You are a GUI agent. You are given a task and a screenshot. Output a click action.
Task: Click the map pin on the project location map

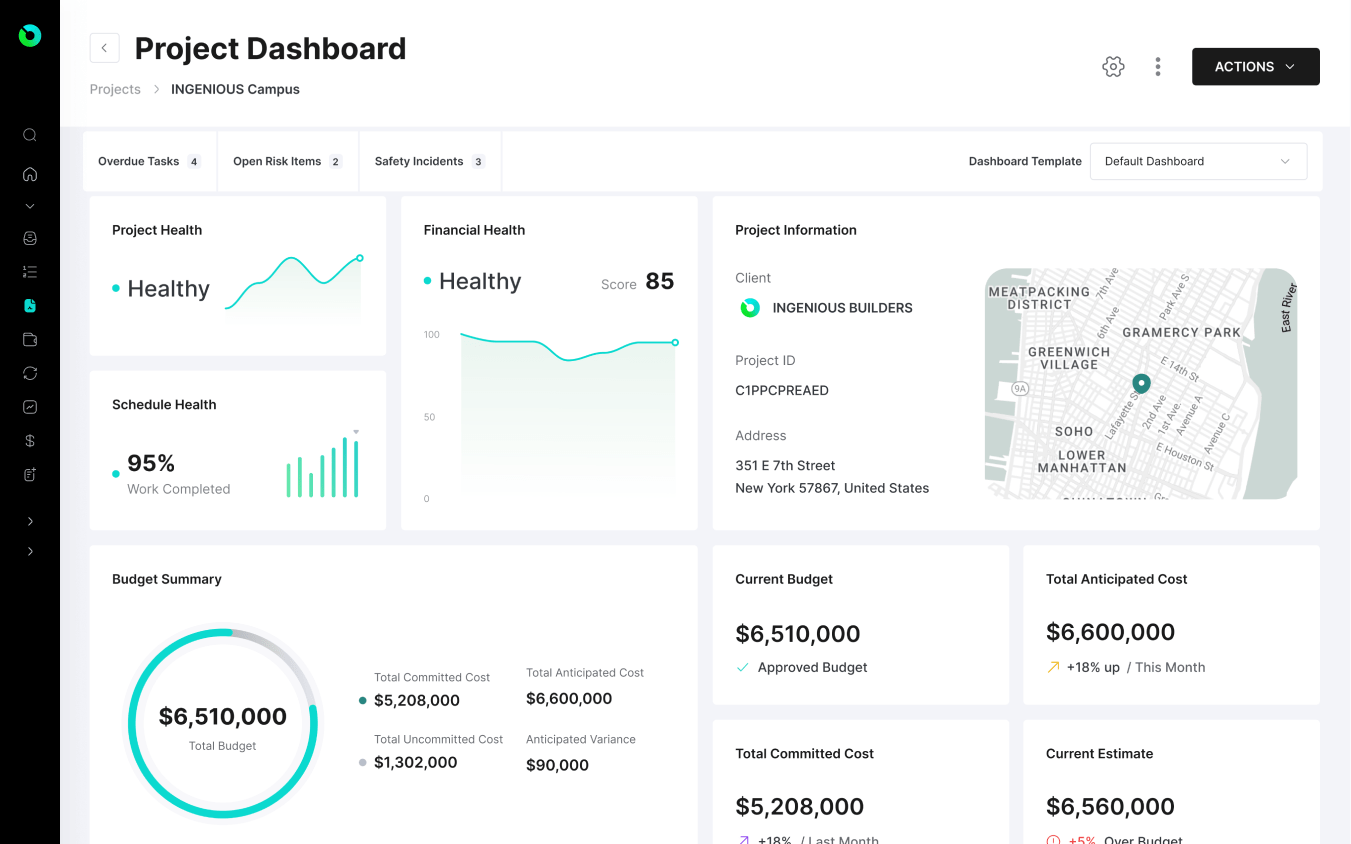(x=1142, y=383)
